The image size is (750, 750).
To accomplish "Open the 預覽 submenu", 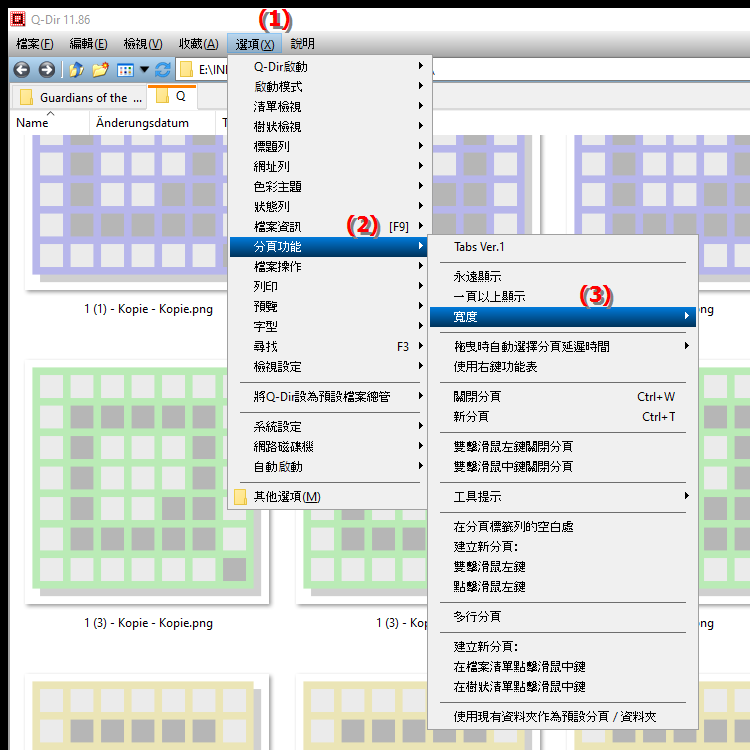I will click(x=329, y=307).
